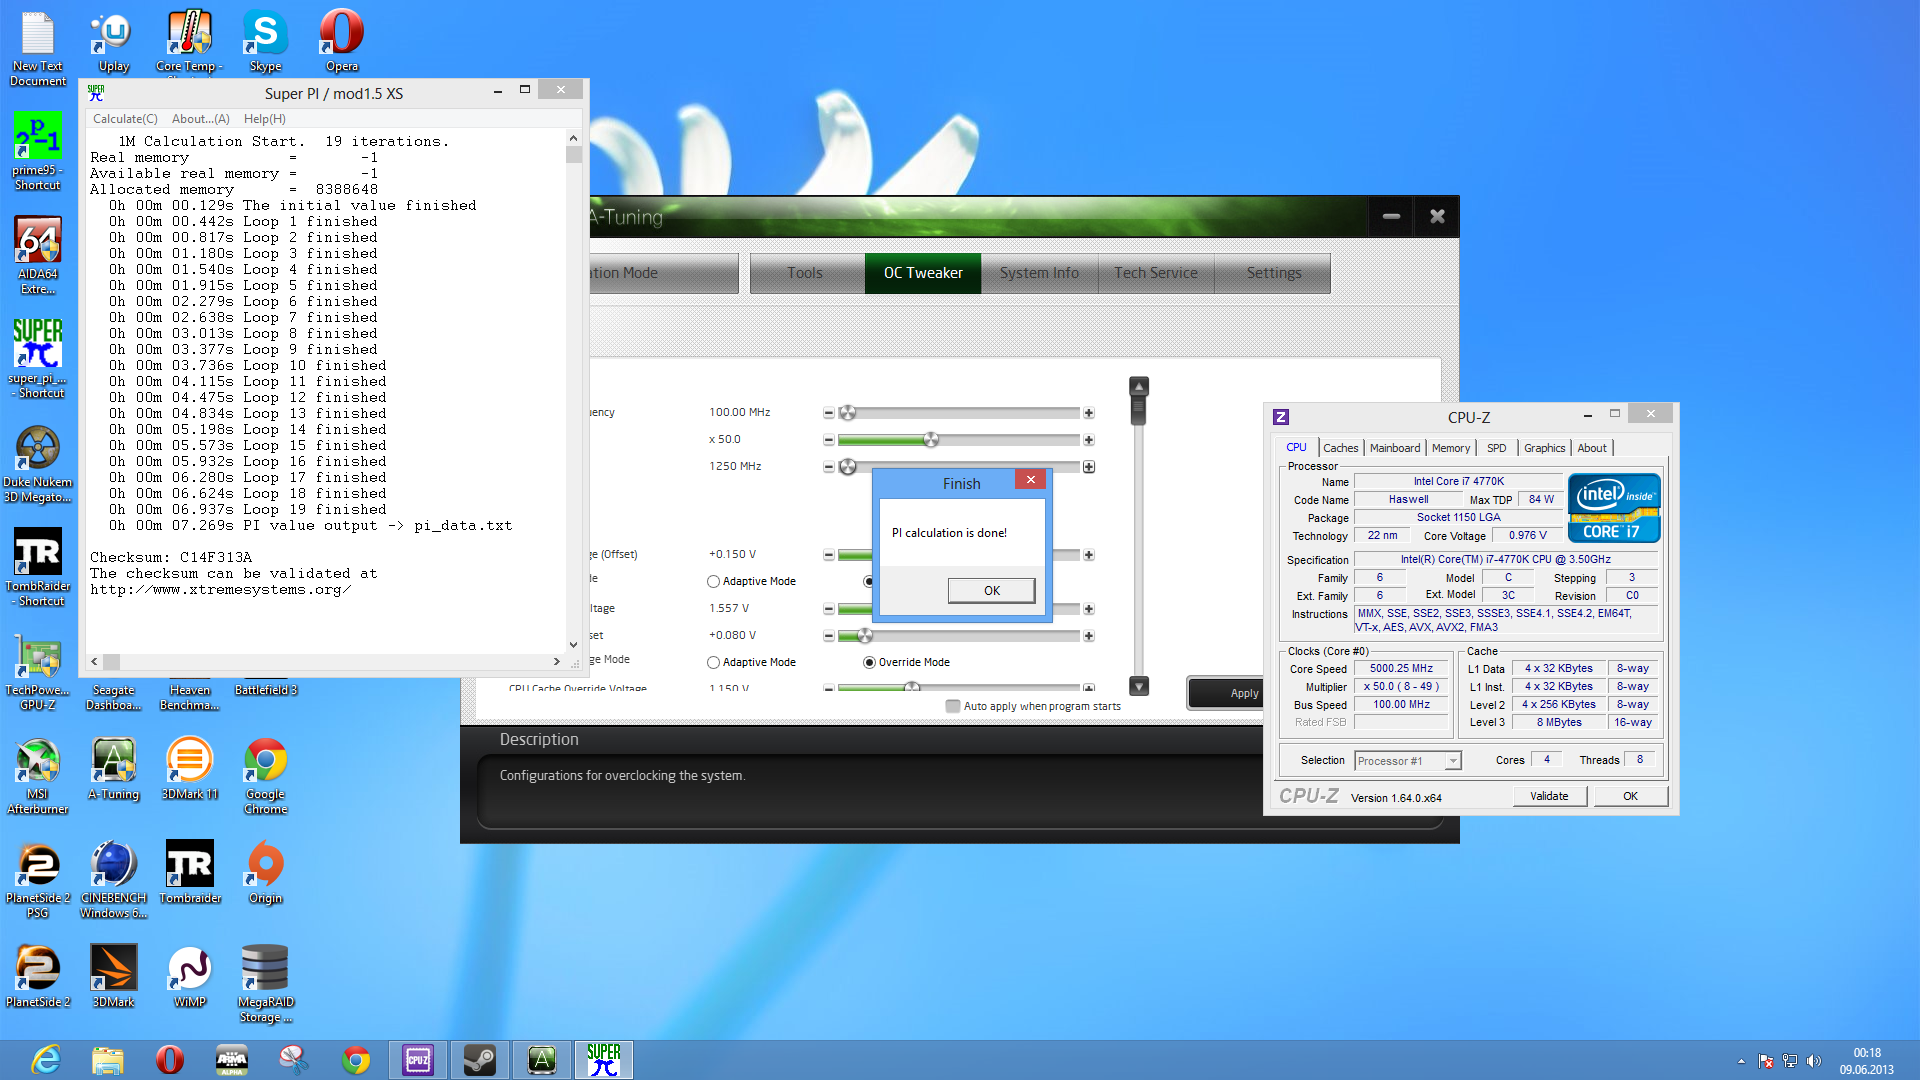
Task: Select the Override Mode radio button
Action: tap(869, 662)
